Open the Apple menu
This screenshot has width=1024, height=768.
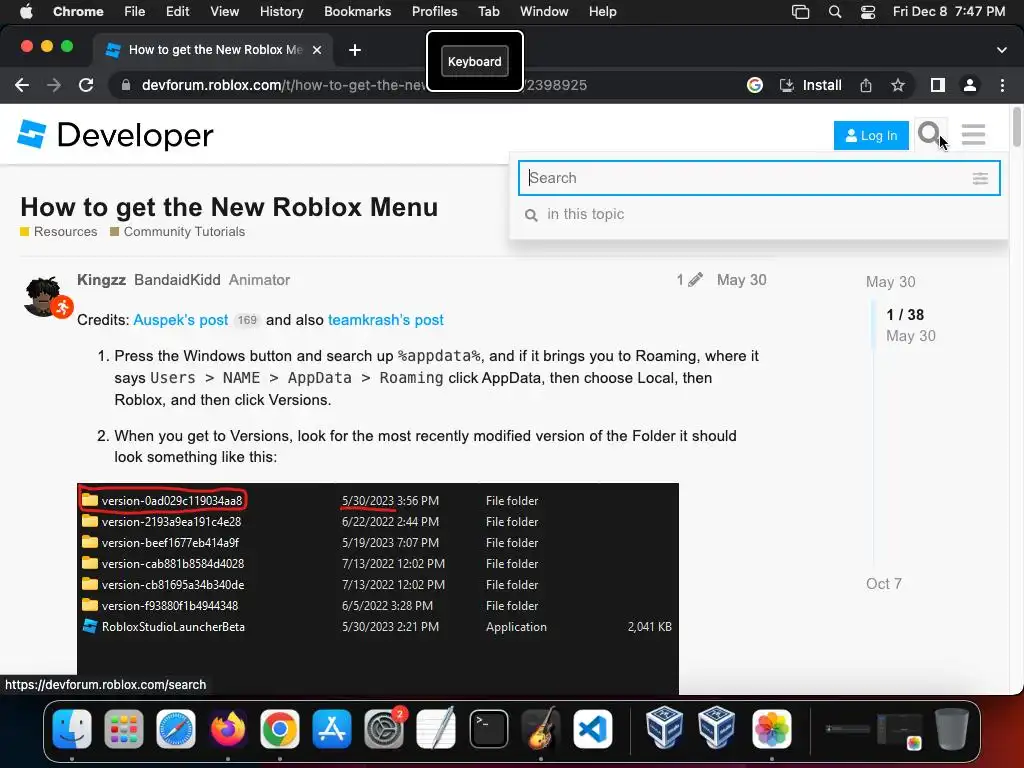click(26, 12)
